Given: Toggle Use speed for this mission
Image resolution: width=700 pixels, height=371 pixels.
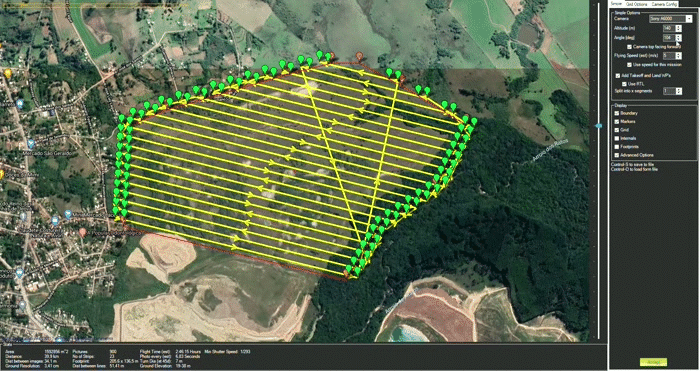Looking at the screenshot, I should coord(629,65).
